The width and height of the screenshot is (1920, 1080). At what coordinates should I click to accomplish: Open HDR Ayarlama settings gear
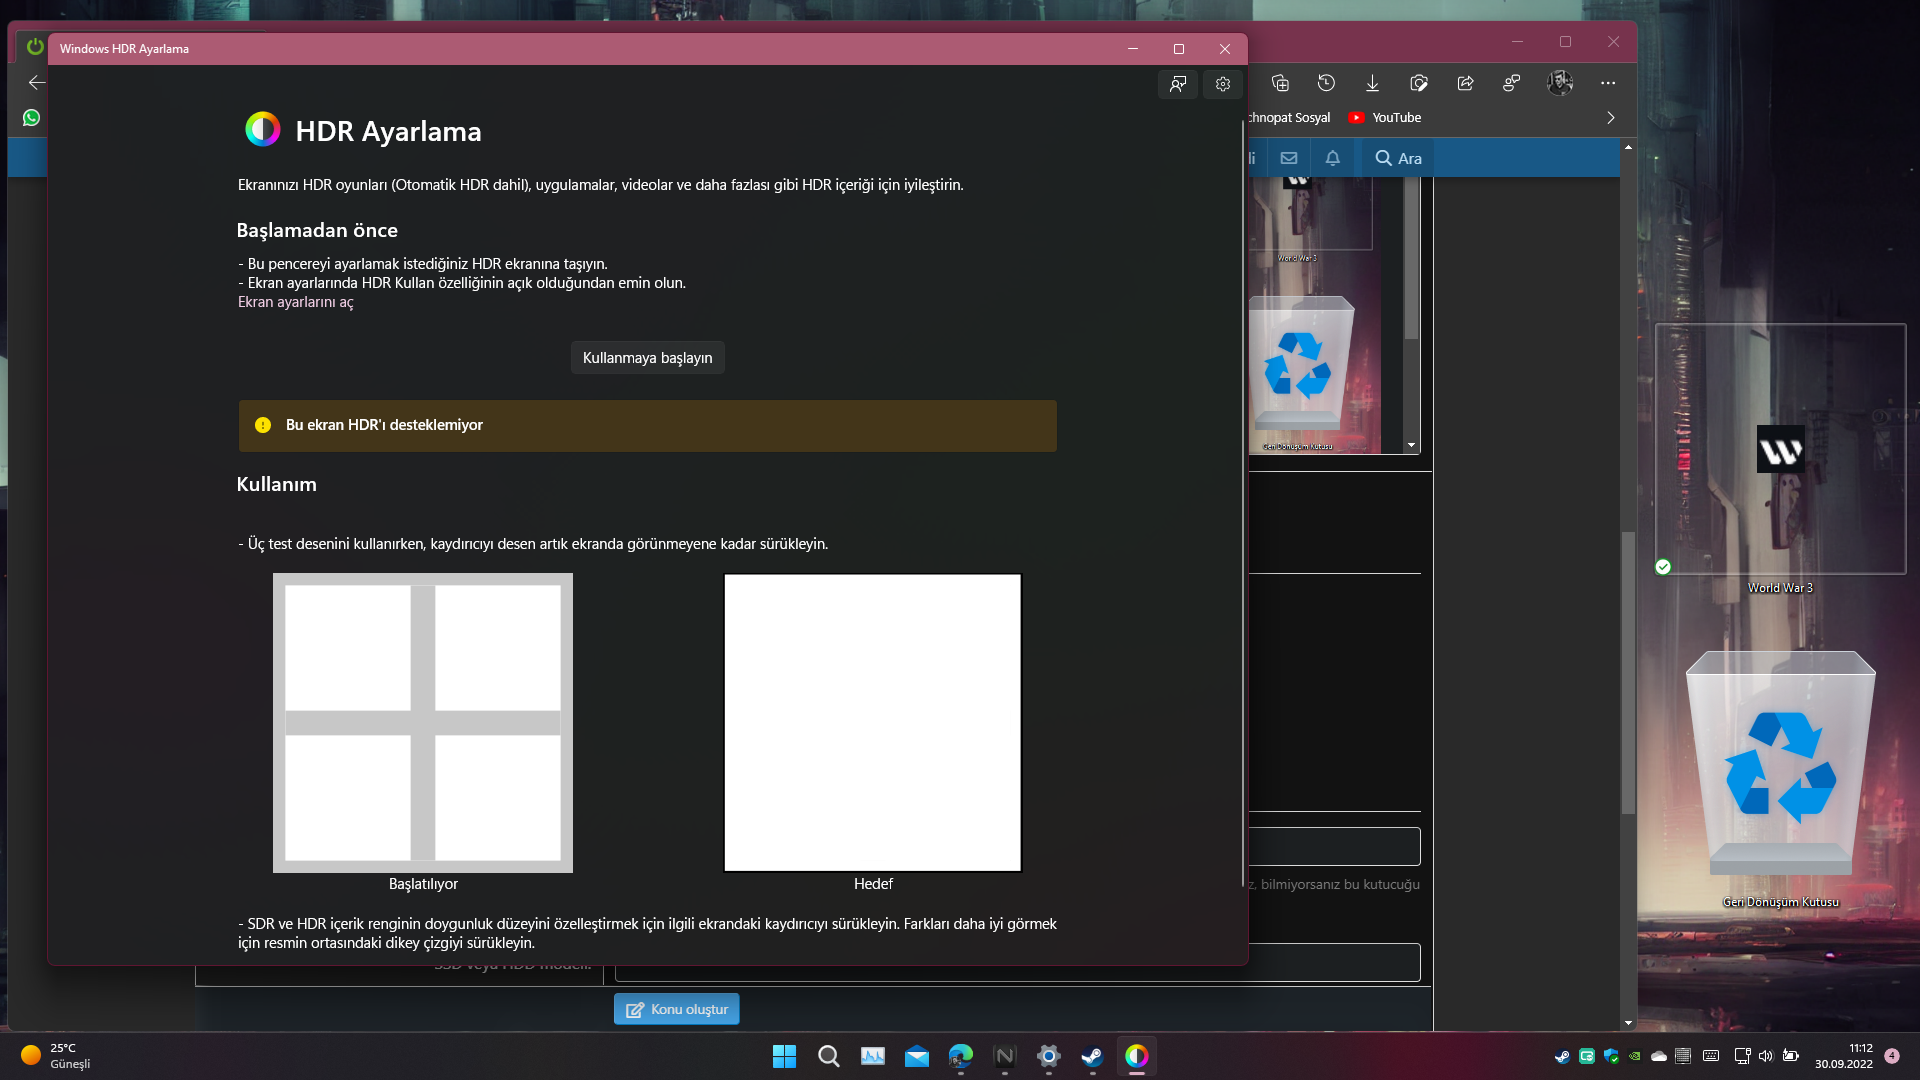[1222, 84]
